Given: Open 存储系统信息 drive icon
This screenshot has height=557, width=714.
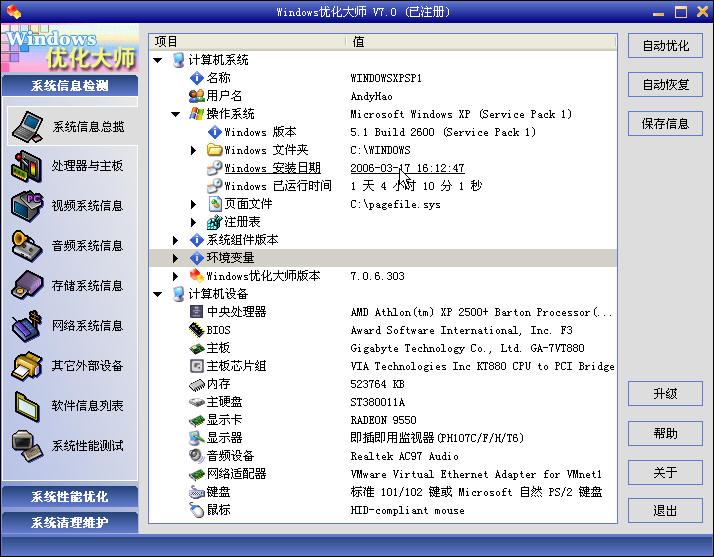Looking at the screenshot, I should click(x=27, y=285).
